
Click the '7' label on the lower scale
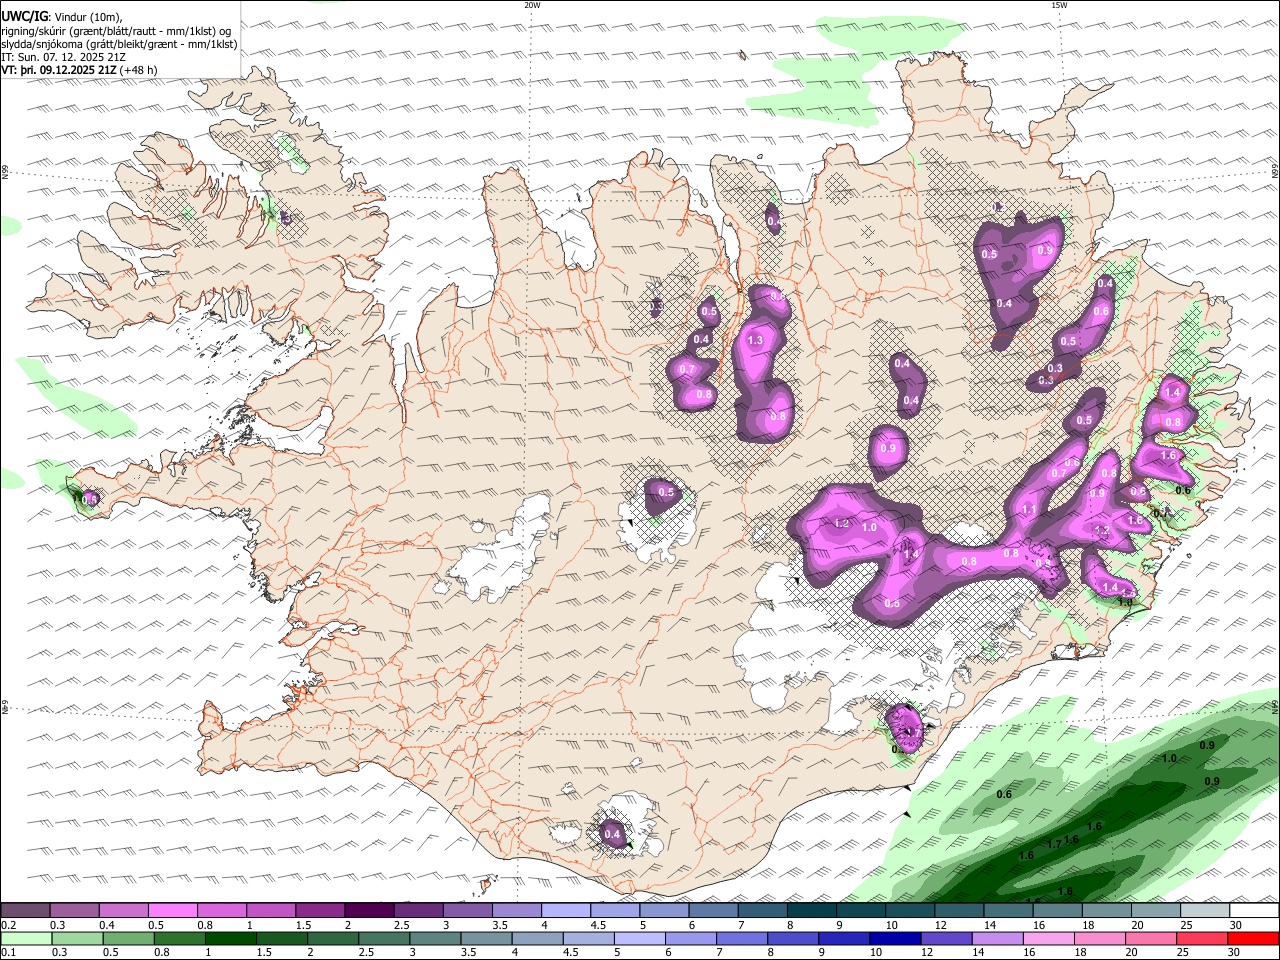coord(719,952)
